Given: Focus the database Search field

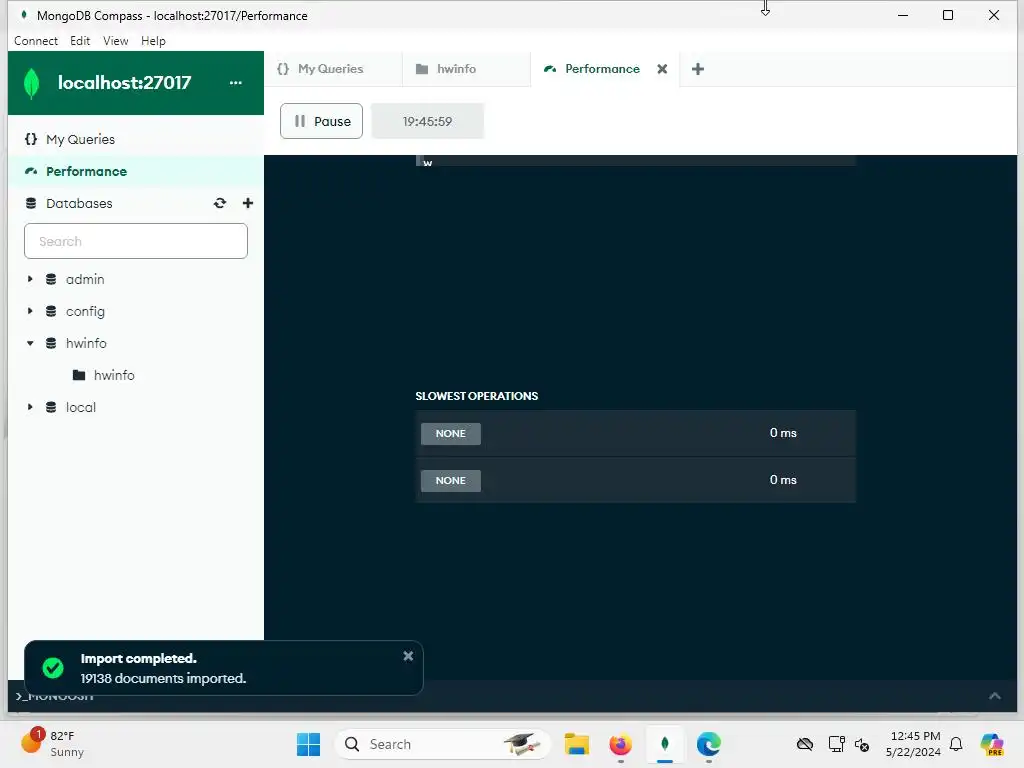Looking at the screenshot, I should click(136, 241).
